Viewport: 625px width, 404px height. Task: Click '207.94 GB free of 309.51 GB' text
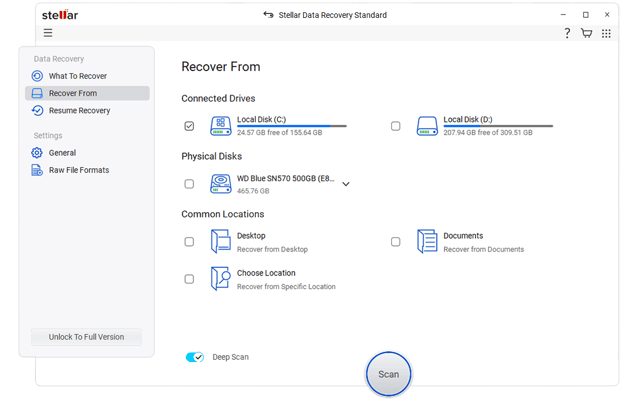click(488, 132)
